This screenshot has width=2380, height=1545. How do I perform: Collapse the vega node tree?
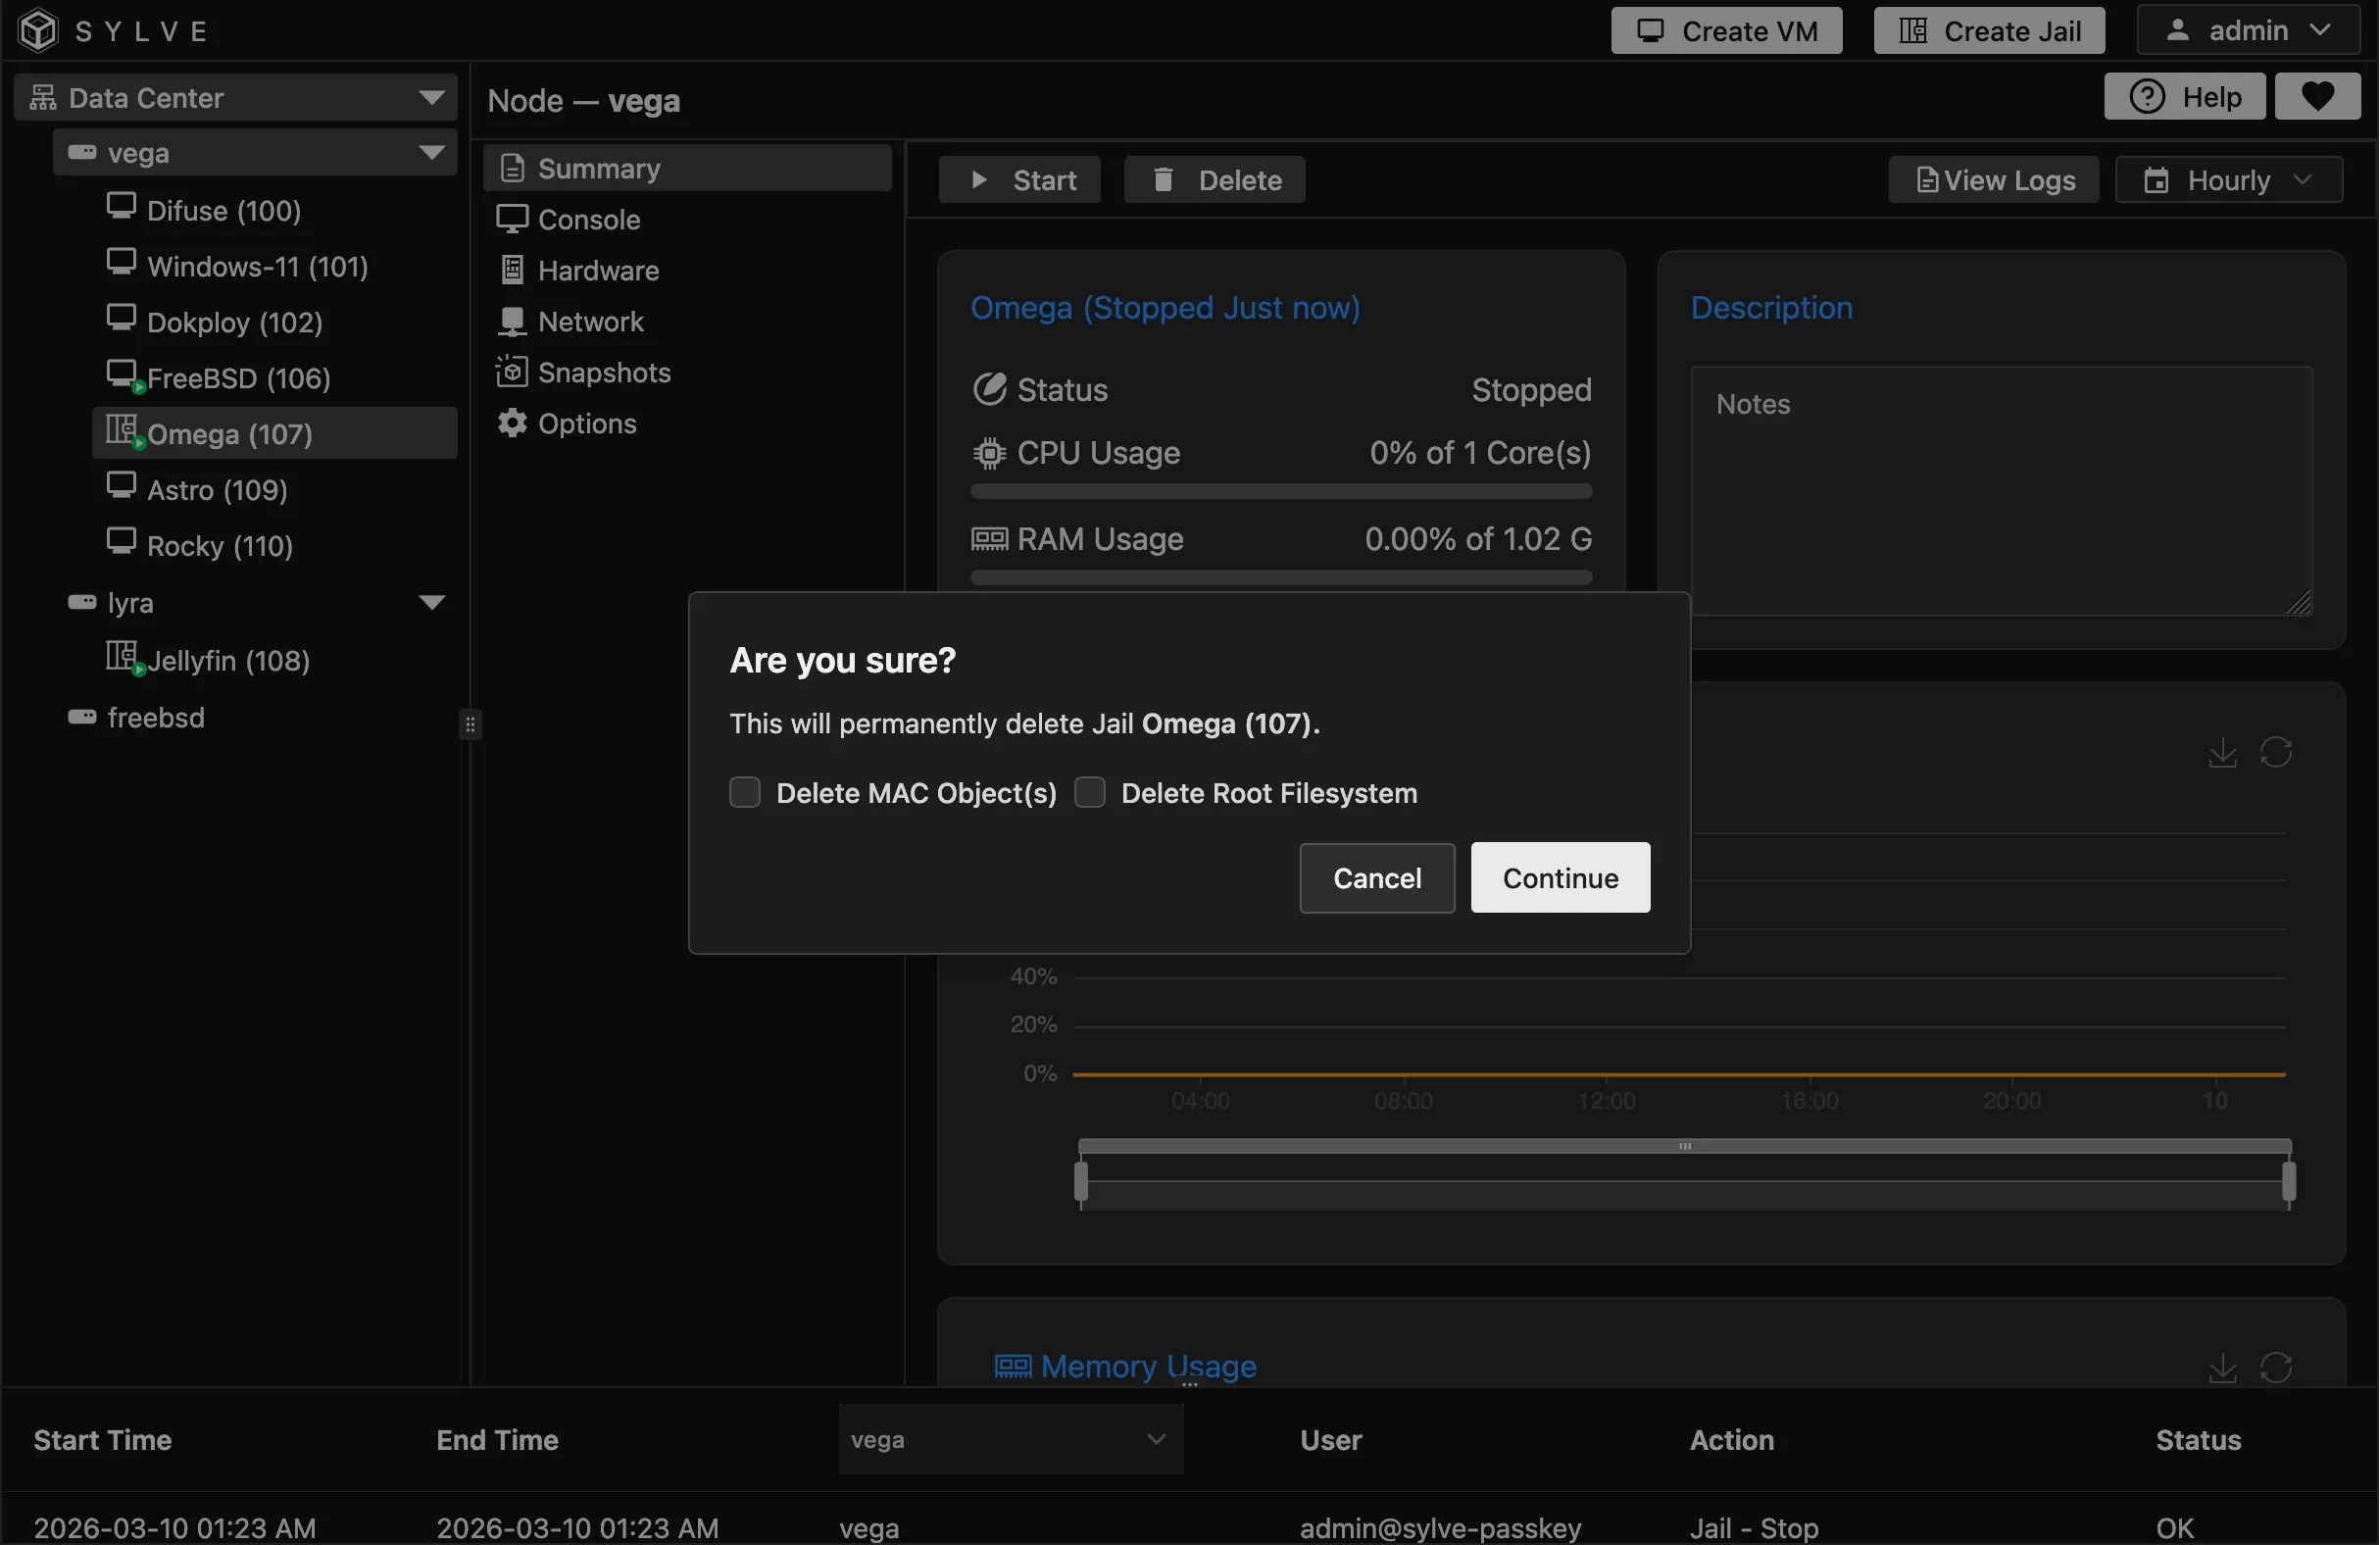coord(432,153)
